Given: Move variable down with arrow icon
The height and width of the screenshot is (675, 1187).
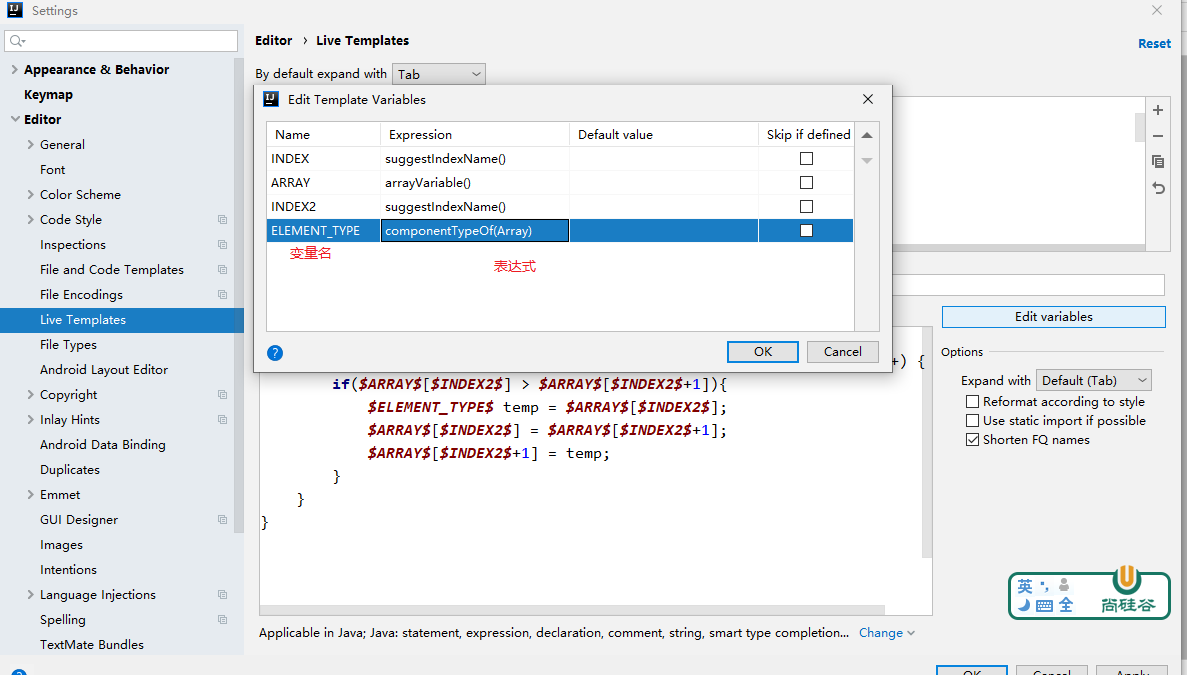Looking at the screenshot, I should [867, 160].
